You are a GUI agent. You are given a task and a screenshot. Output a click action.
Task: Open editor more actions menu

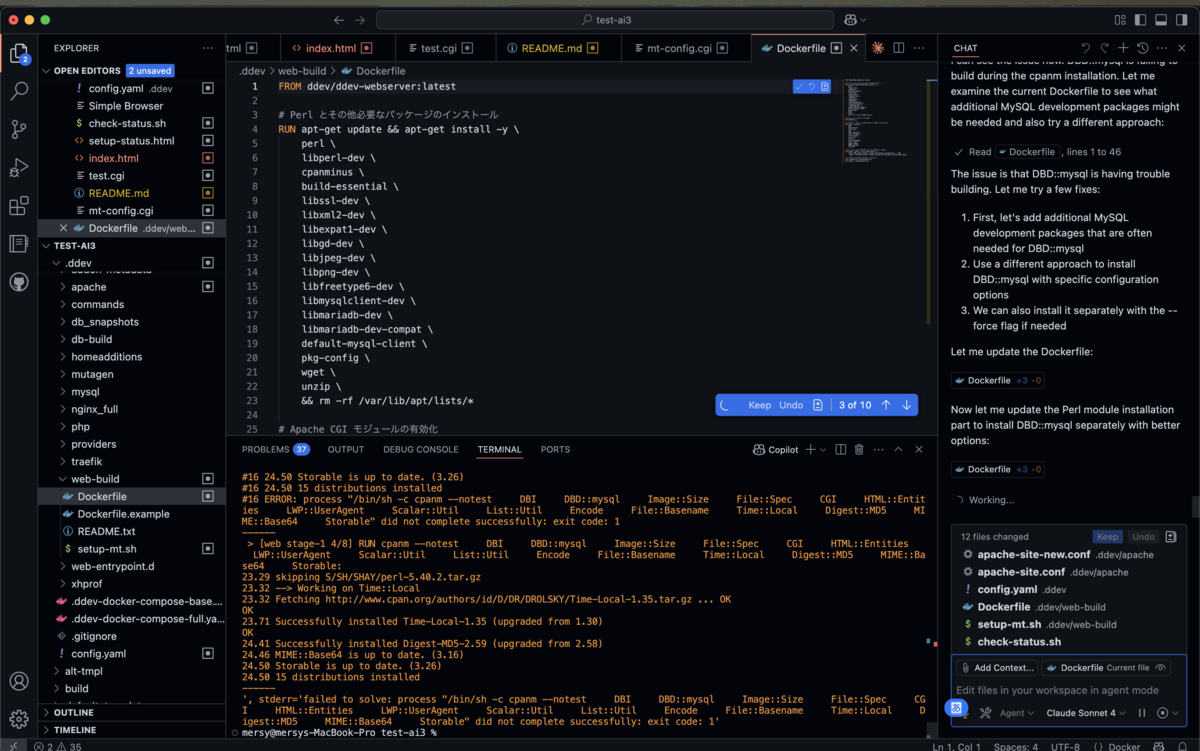click(919, 48)
